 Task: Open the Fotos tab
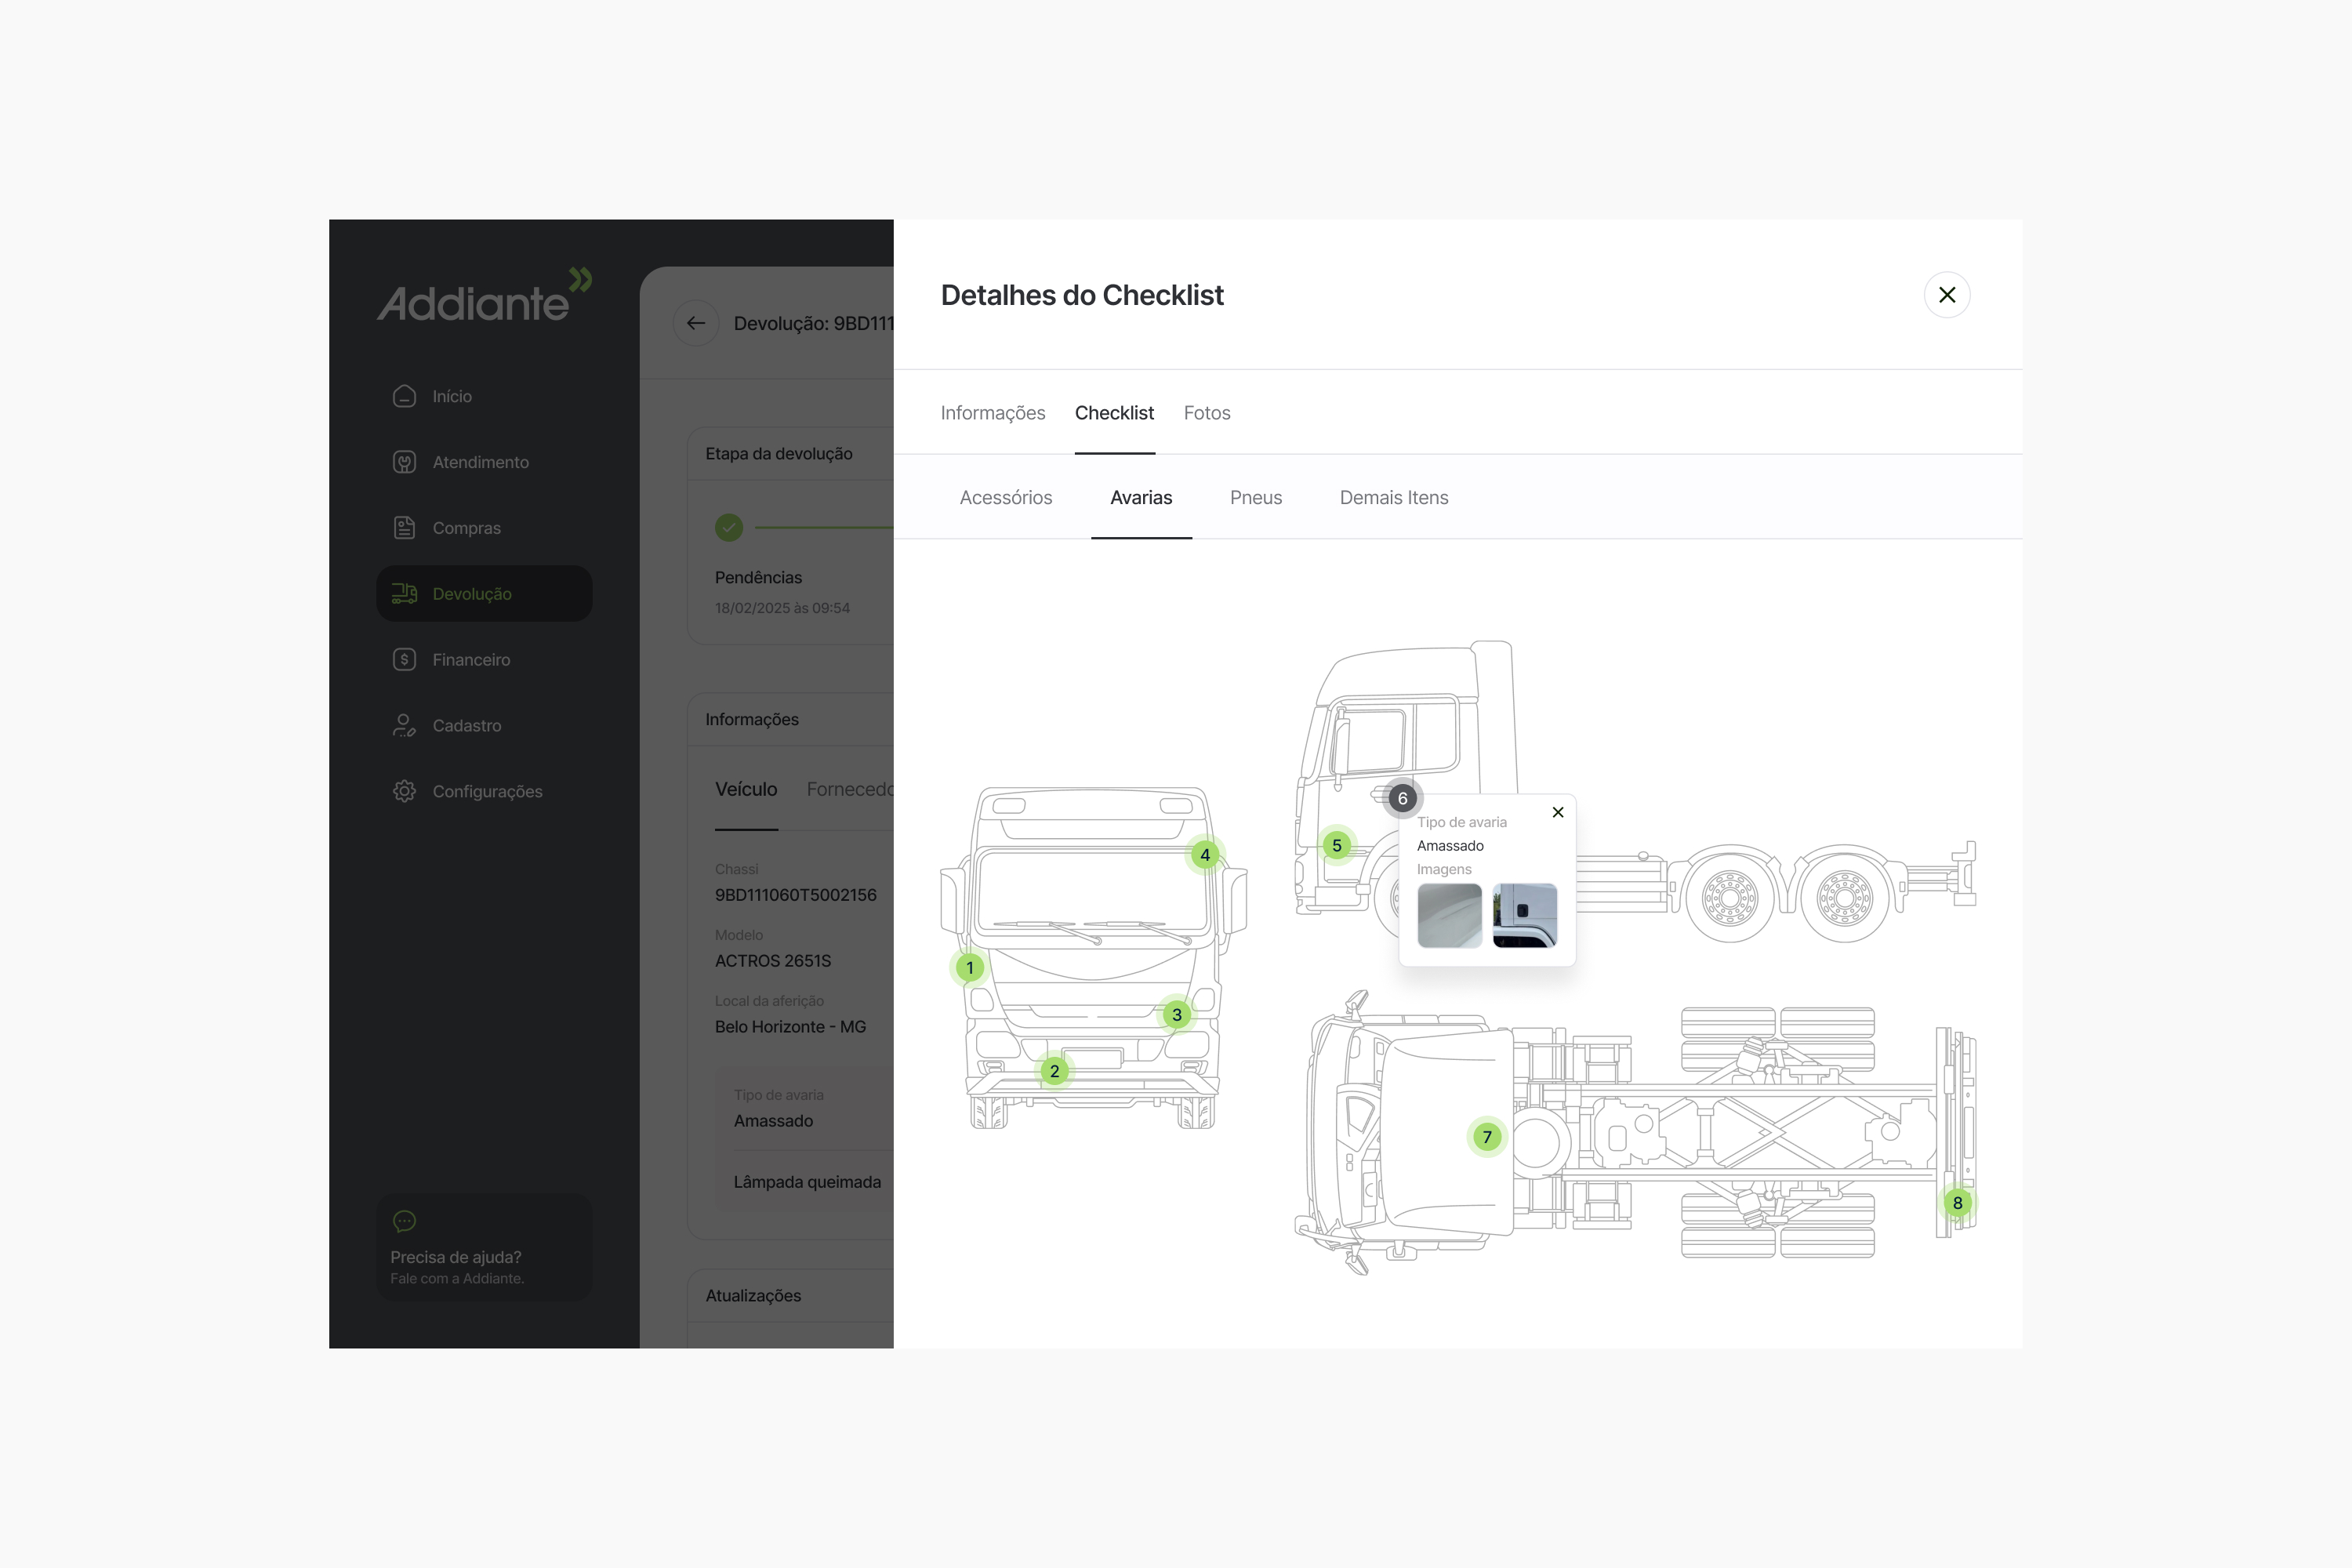coord(1206,413)
